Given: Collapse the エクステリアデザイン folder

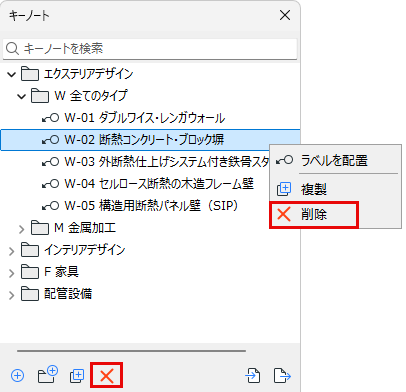Looking at the screenshot, I should (x=12, y=74).
